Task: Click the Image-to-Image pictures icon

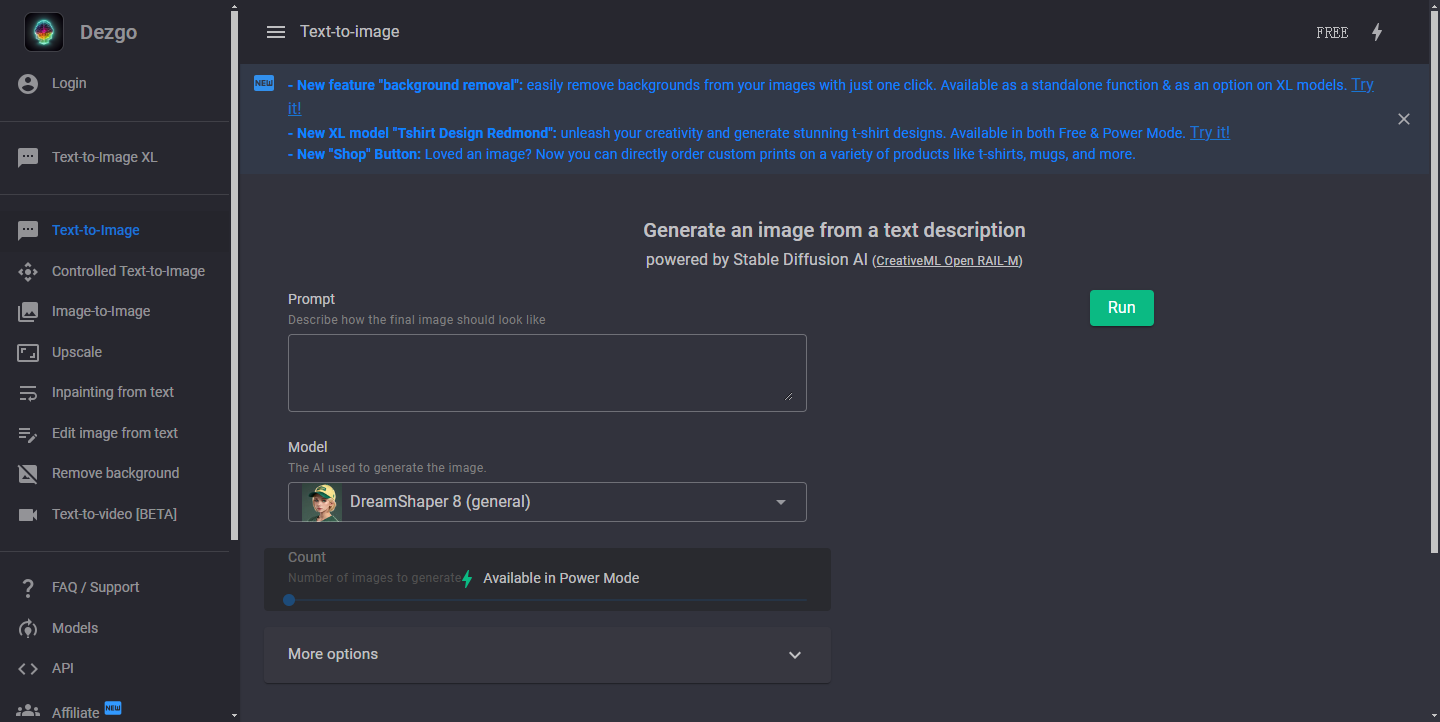Action: click(28, 312)
